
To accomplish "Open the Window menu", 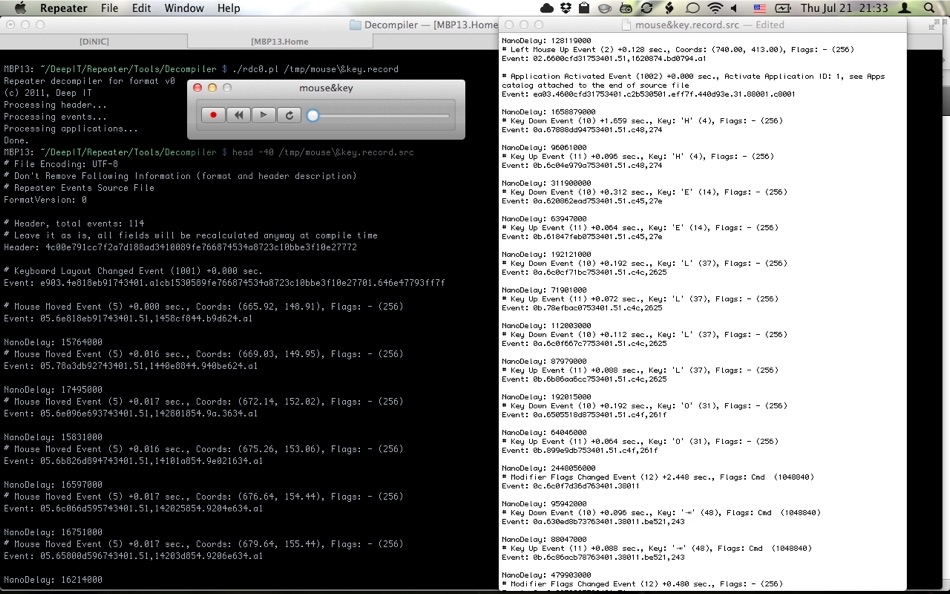I will pos(184,8).
